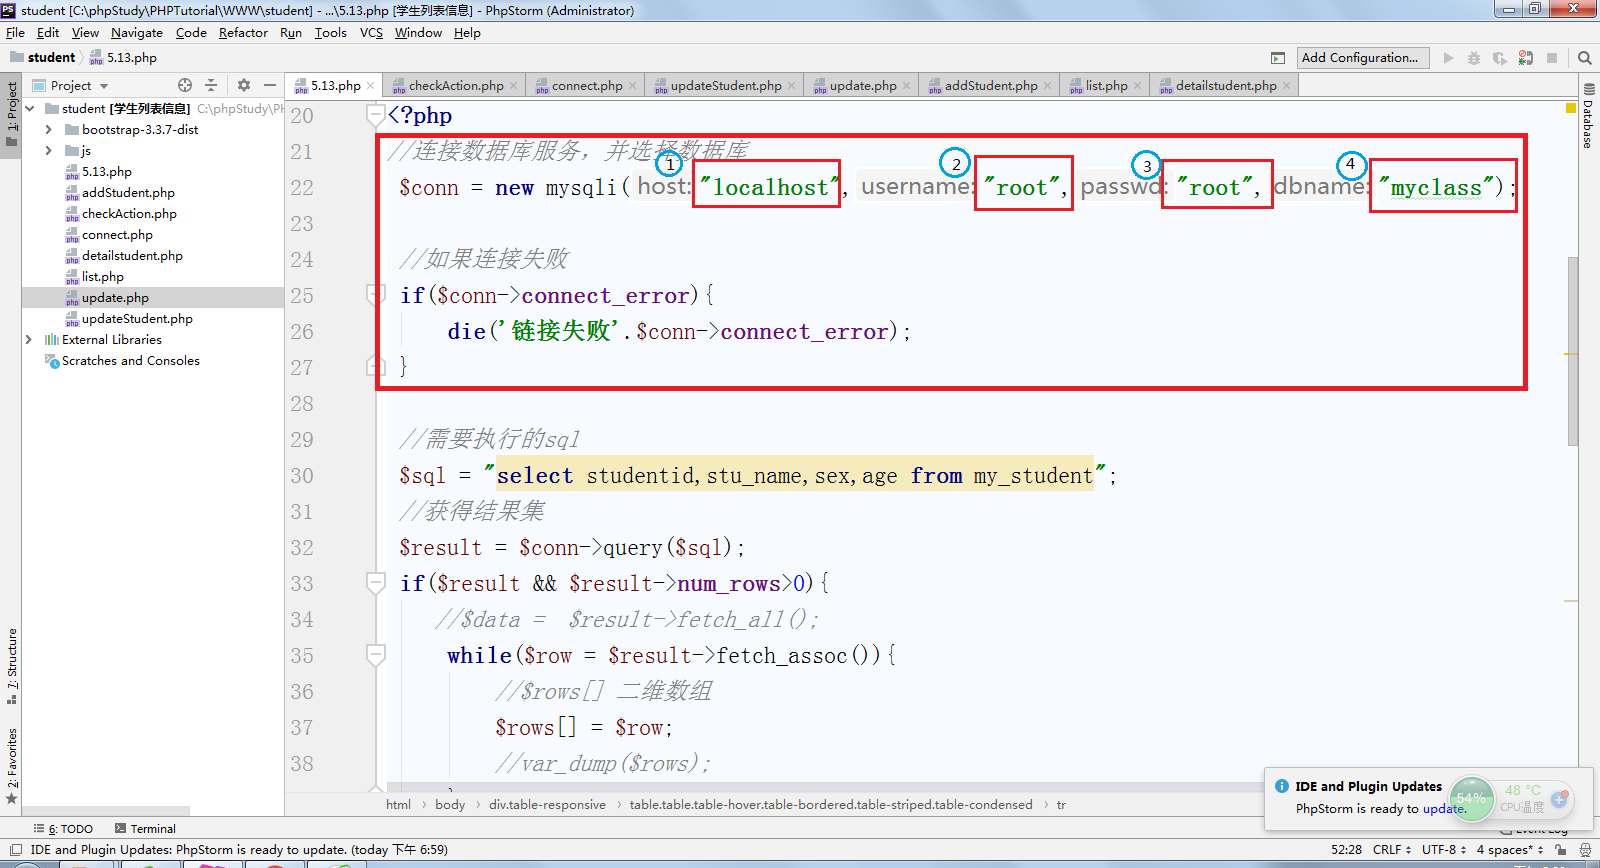Screen dimensions: 1600x868
Task: Expand the bootstrap-3.3.7-dist folder
Action: click(x=48, y=129)
